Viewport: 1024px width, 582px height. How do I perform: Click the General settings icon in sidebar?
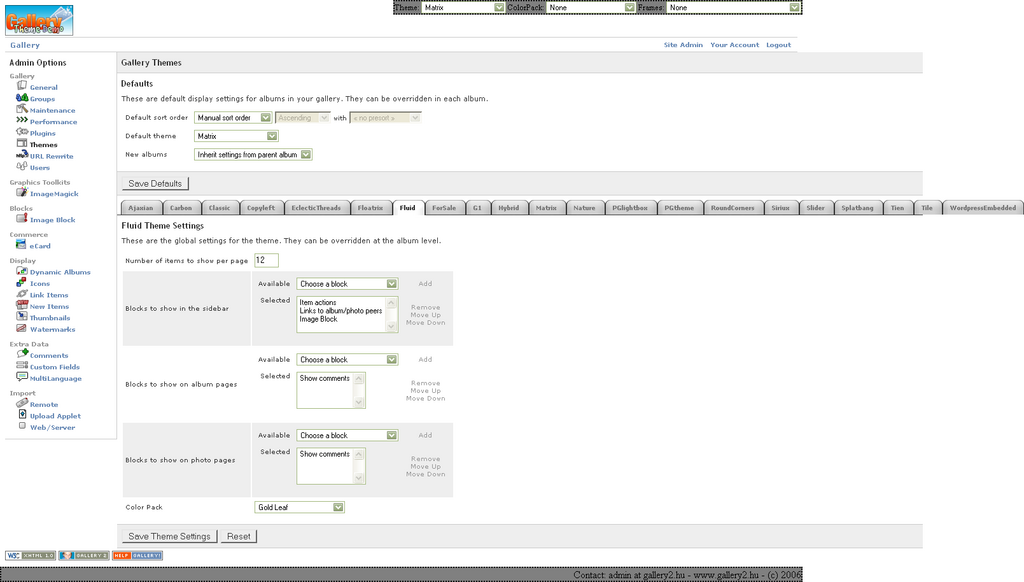click(x=22, y=86)
